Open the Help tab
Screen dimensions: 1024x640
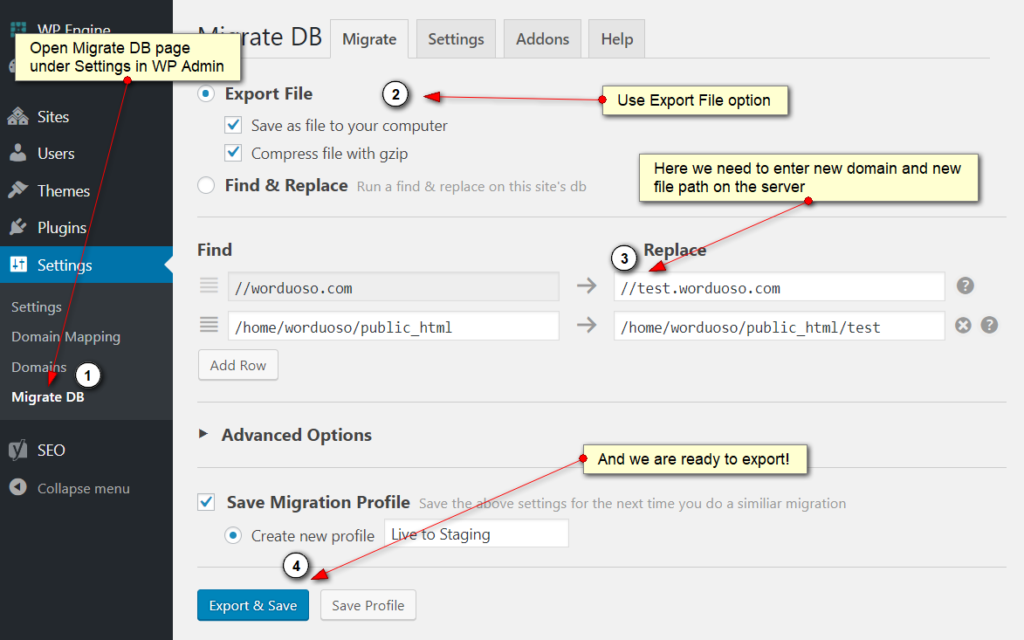pos(616,39)
